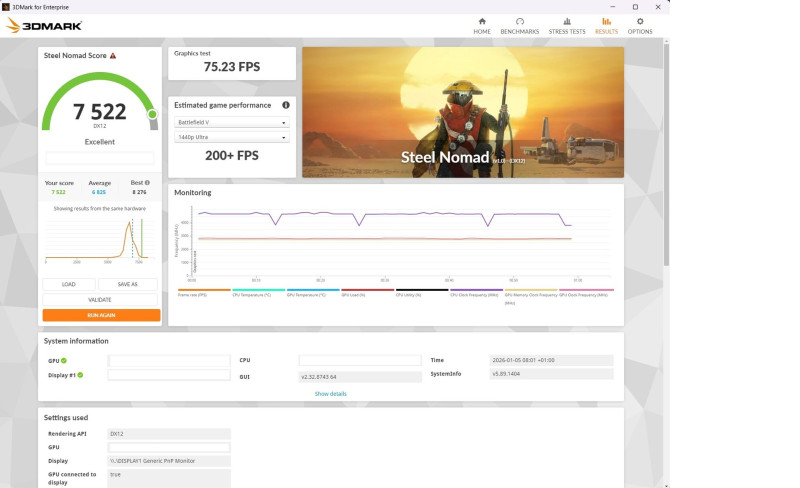
Task: Minimize the 3DMark window
Action: click(x=613, y=7)
